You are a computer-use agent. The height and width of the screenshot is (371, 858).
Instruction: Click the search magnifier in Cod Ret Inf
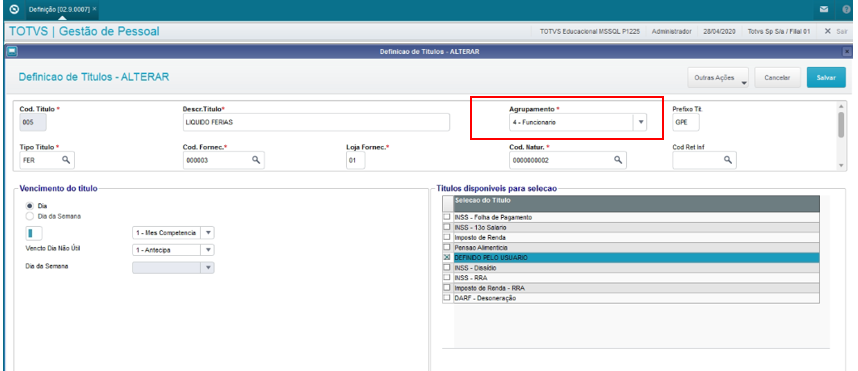(728, 160)
